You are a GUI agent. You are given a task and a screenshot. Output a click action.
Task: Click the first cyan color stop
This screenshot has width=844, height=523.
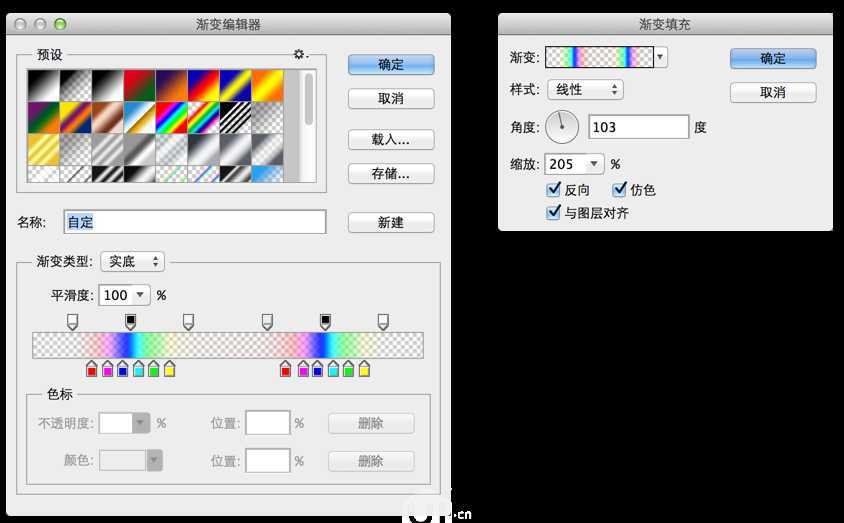point(138,369)
